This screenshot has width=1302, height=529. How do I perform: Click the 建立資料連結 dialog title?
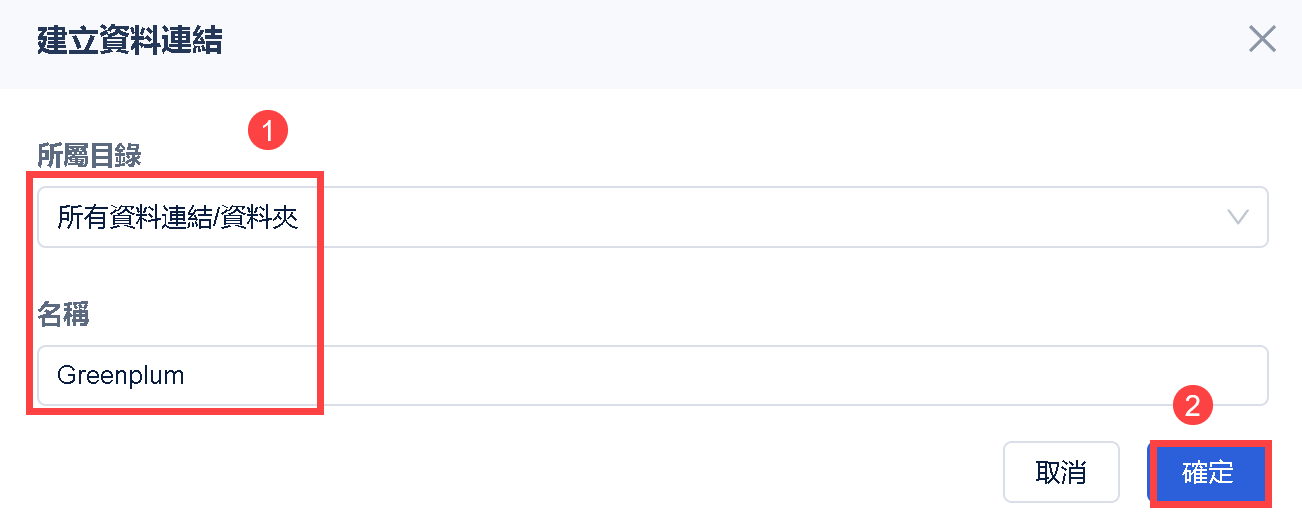pyautogui.click(x=130, y=41)
